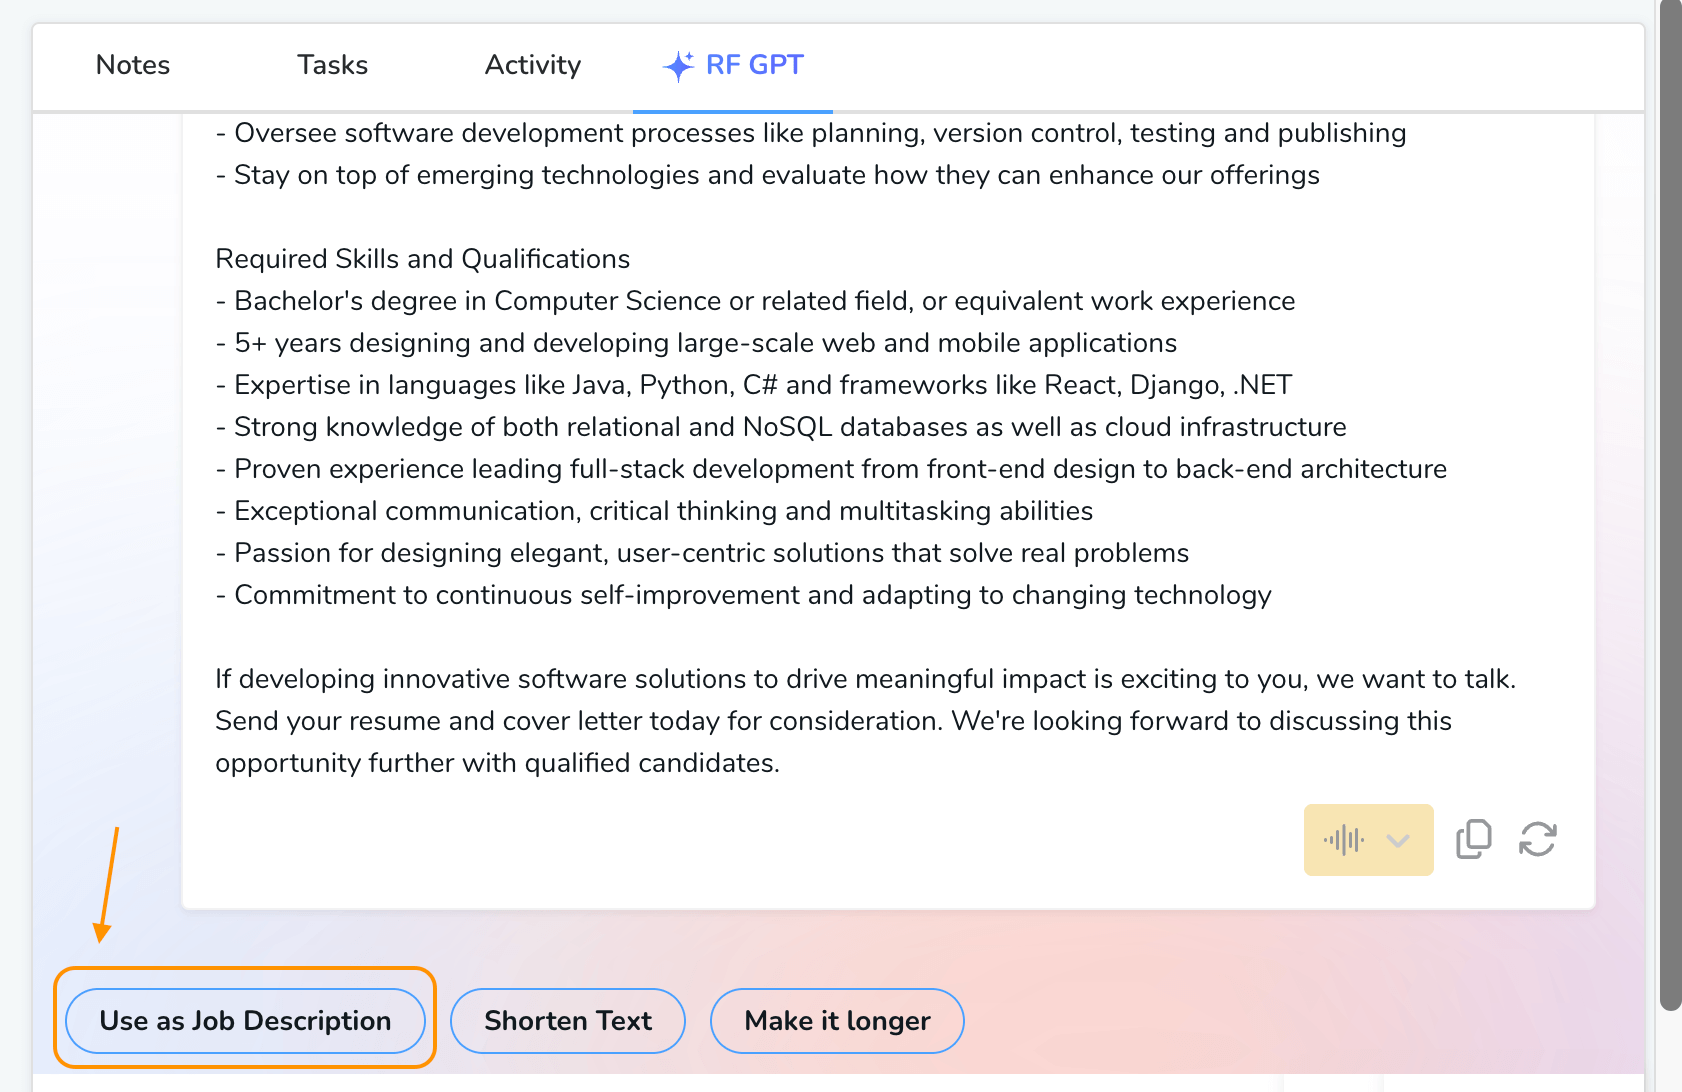1682x1092 pixels.
Task: Click the closing paragraph about sending your resume
Action: pyautogui.click(x=833, y=721)
